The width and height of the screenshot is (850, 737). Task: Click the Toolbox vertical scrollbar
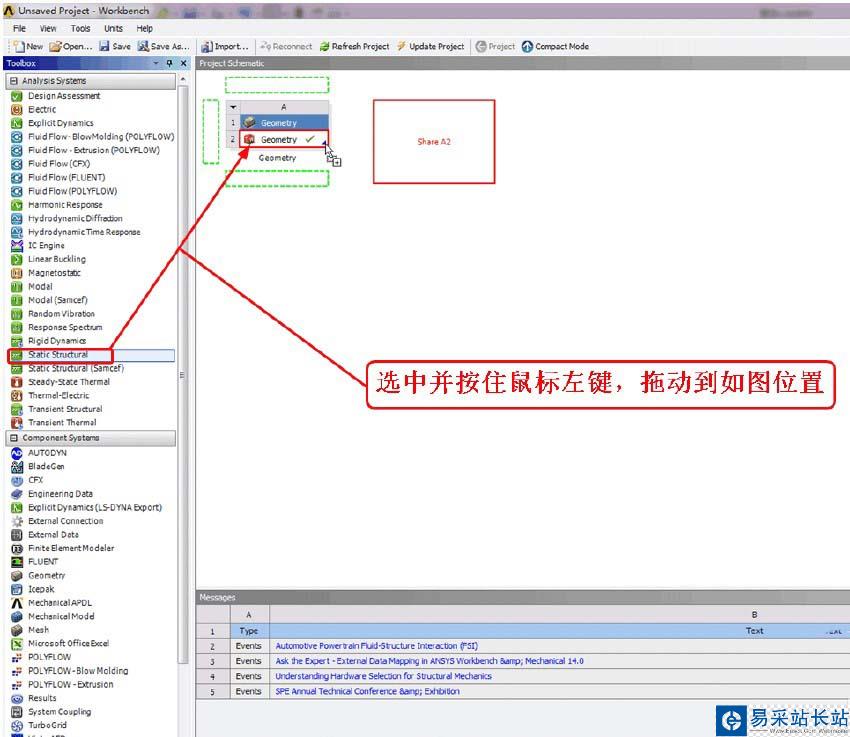183,374
